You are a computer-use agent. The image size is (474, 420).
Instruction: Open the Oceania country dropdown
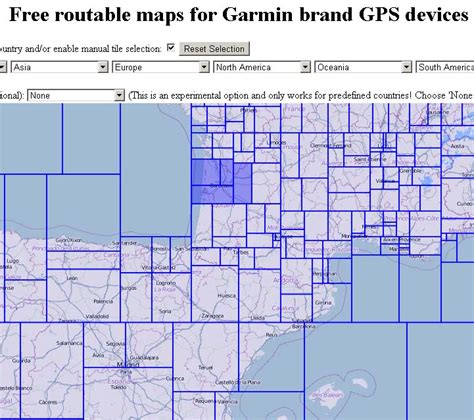[x=363, y=67]
